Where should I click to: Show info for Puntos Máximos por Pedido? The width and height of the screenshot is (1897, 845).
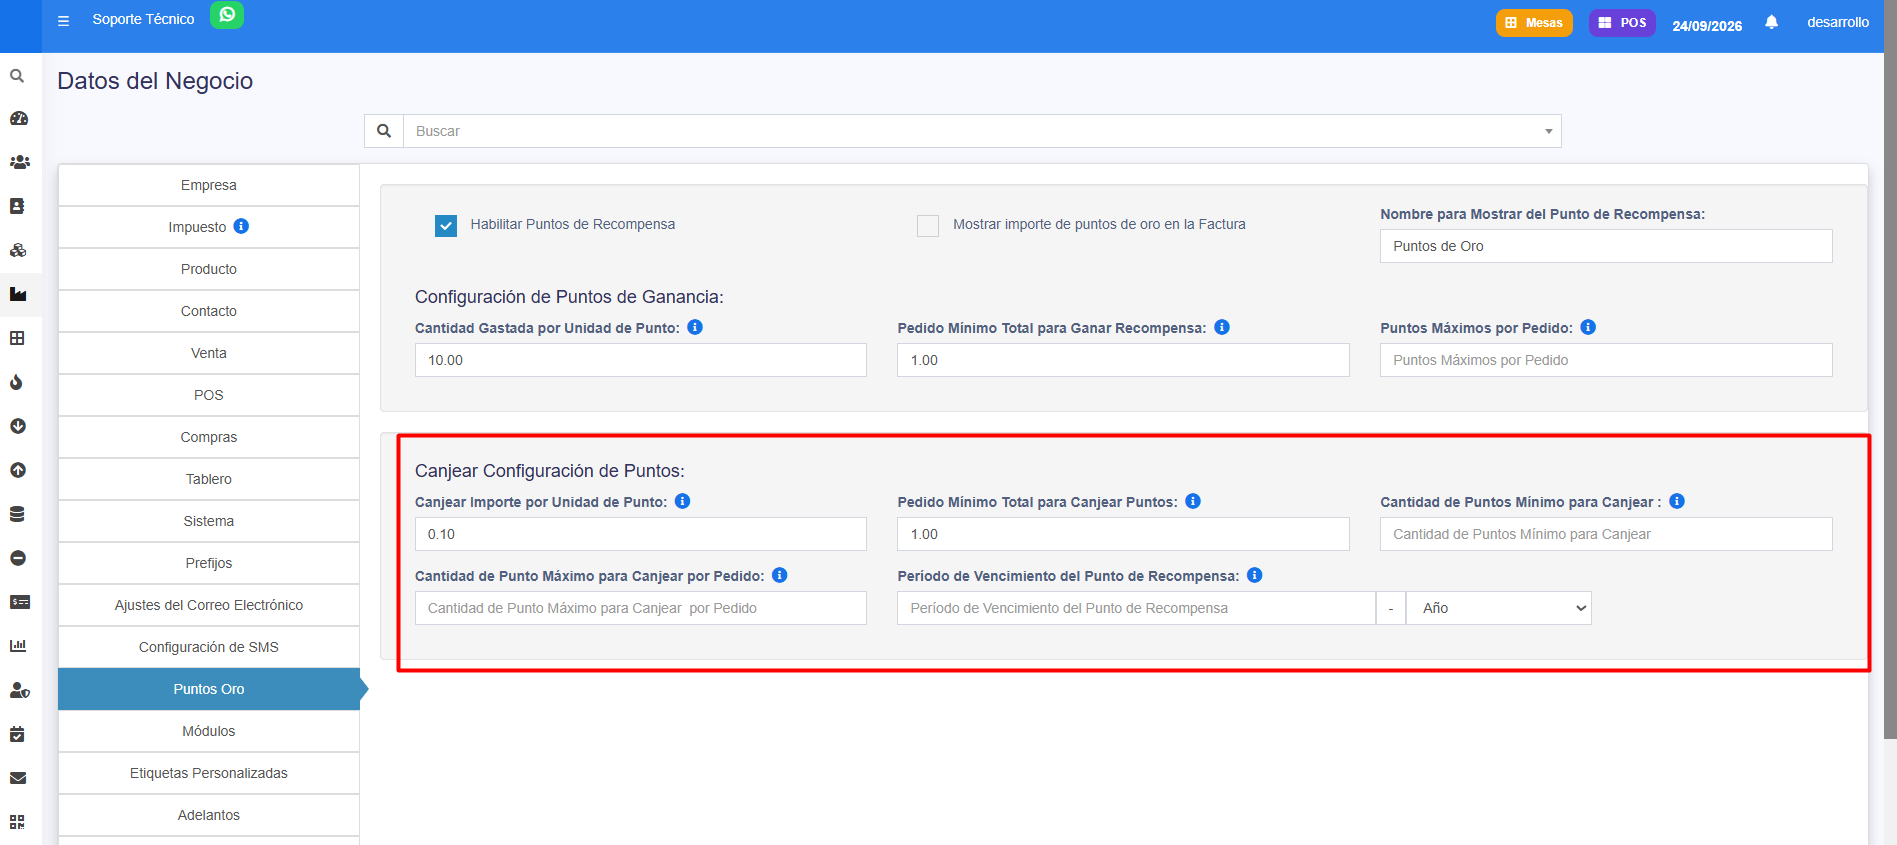(1588, 327)
